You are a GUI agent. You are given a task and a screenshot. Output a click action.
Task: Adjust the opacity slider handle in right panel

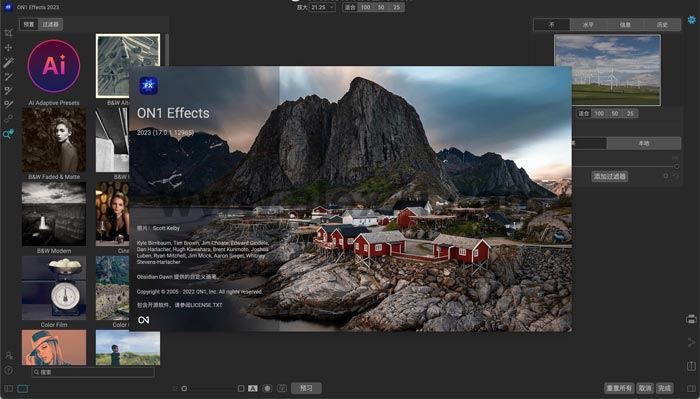pyautogui.click(x=676, y=166)
